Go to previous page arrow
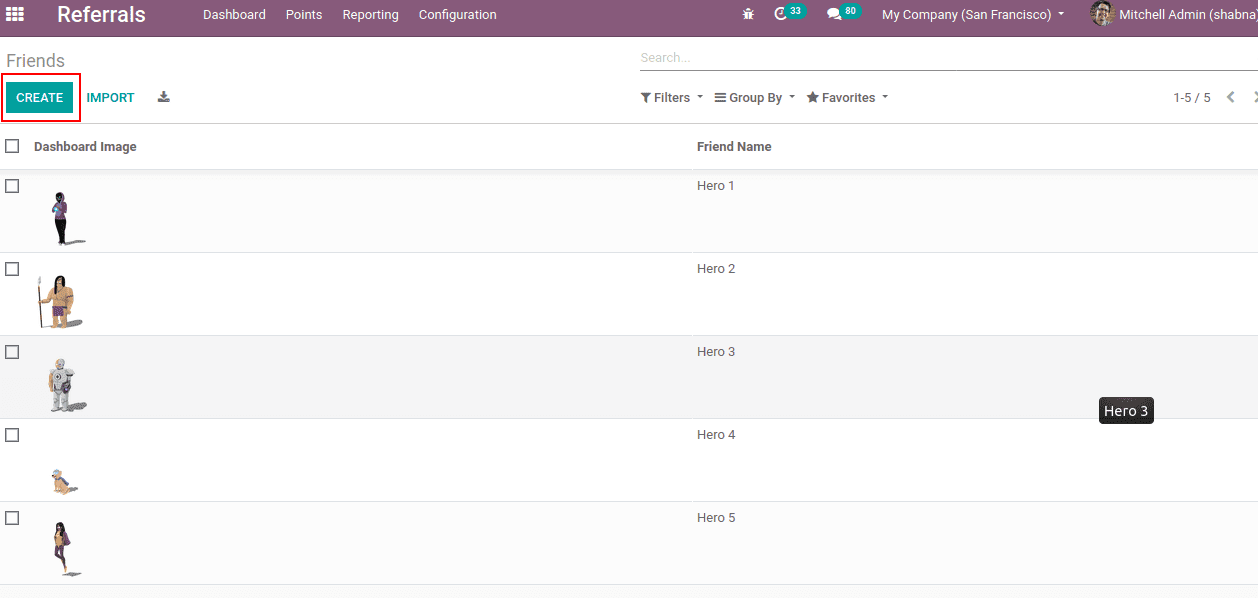Image resolution: width=1258 pixels, height=598 pixels. click(1231, 97)
